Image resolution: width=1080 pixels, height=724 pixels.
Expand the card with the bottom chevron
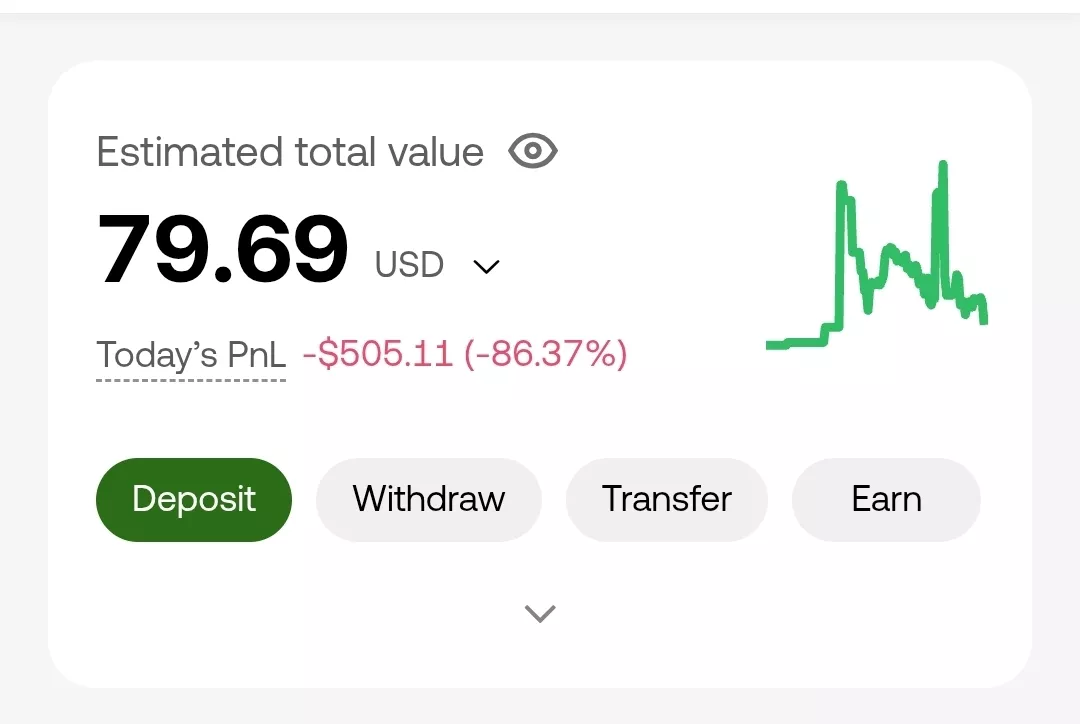(540, 613)
